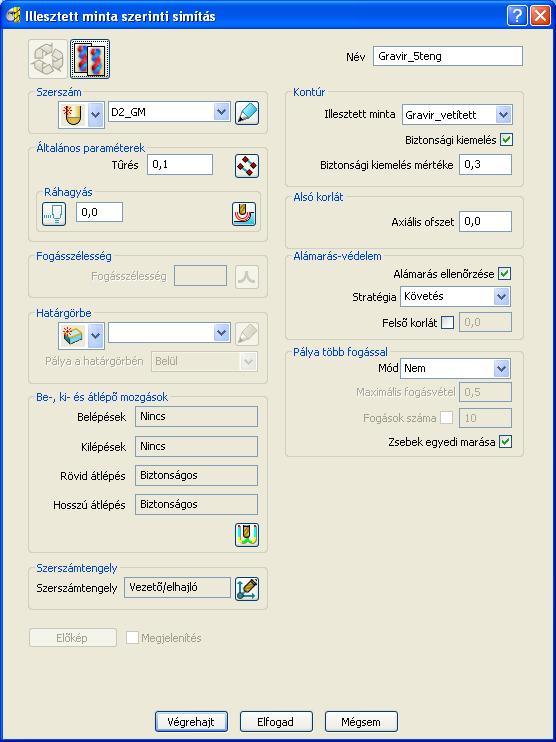
Task: Open the leads and links icon
Action: tap(247, 535)
